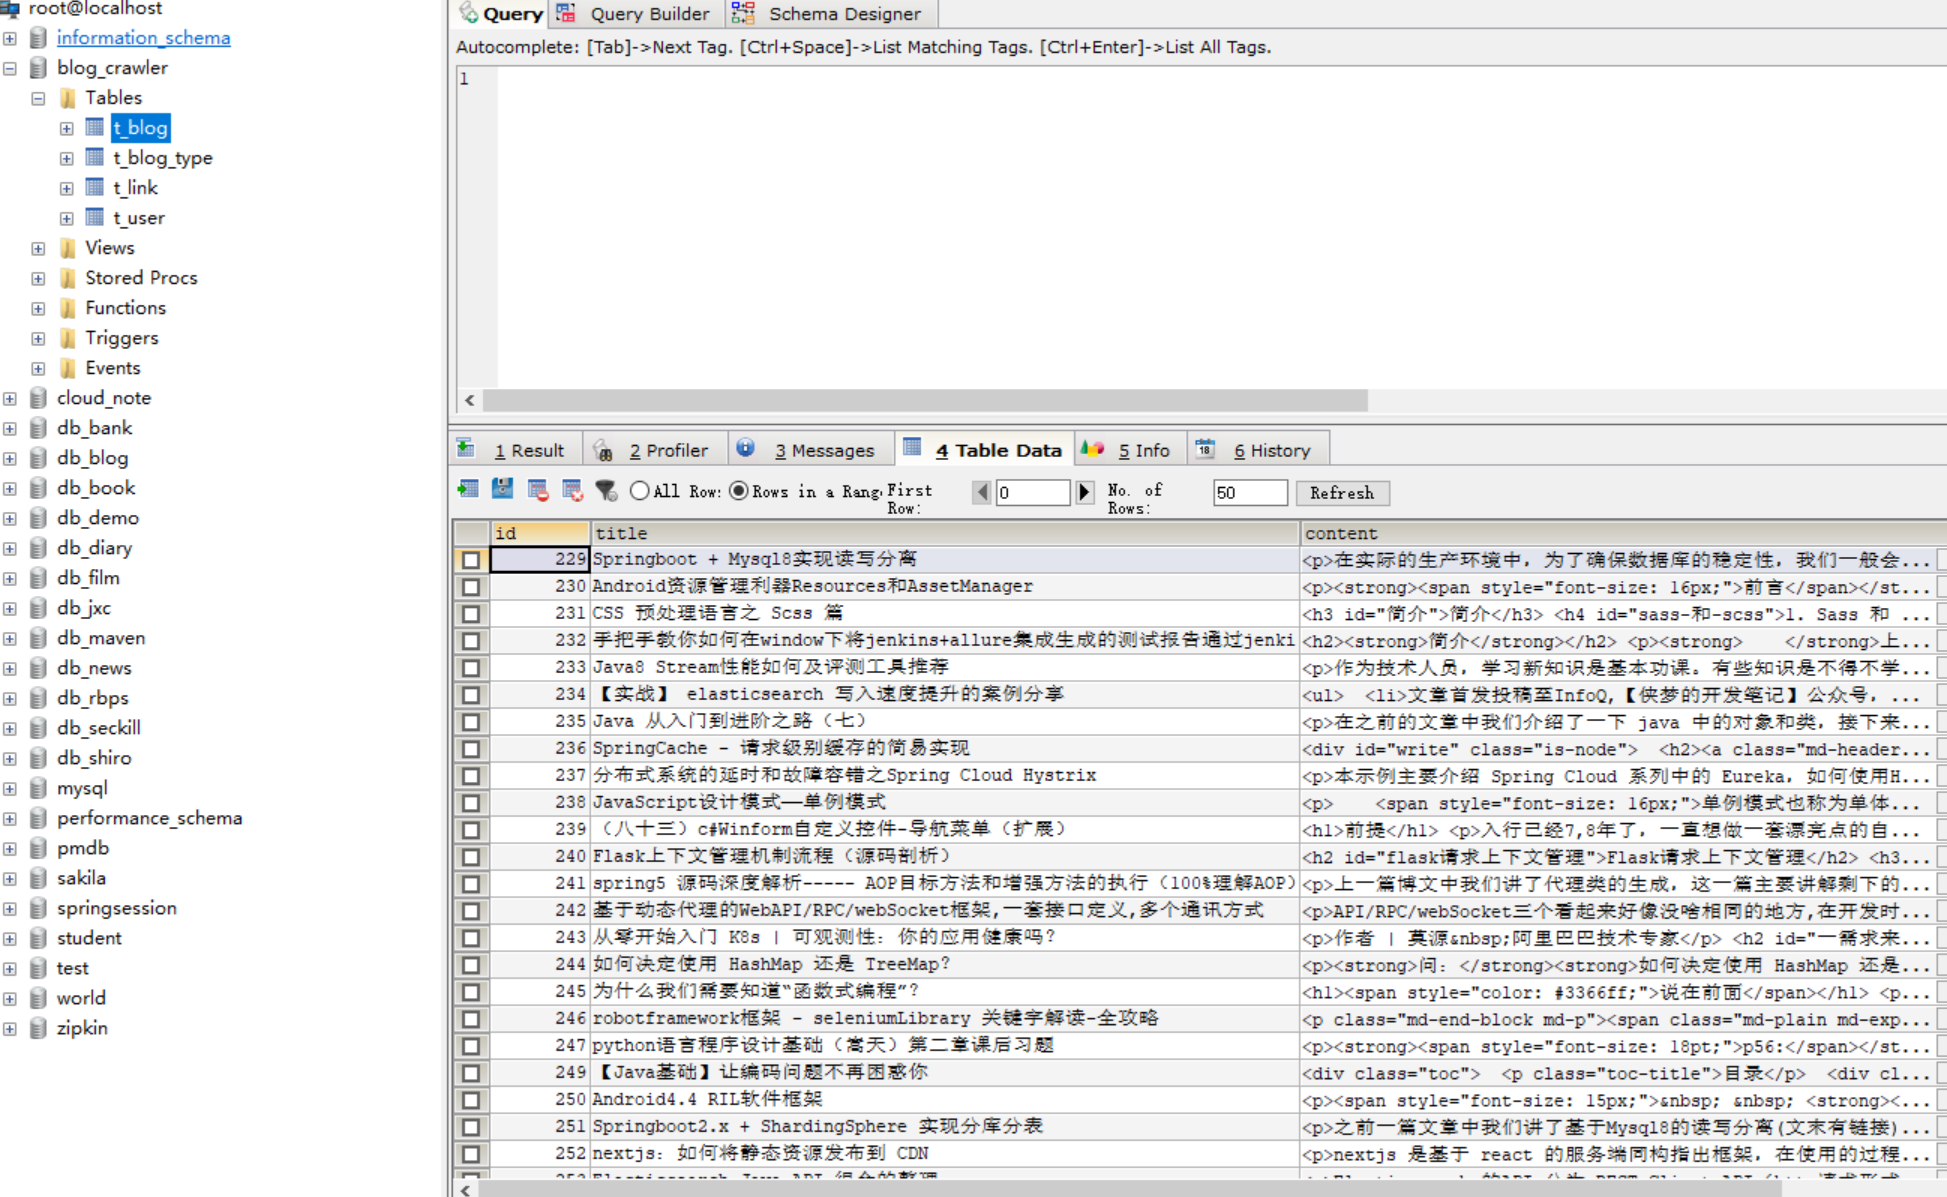Click the save changes floppy icon
Viewport: 1947px width, 1197px height.
(x=502, y=490)
